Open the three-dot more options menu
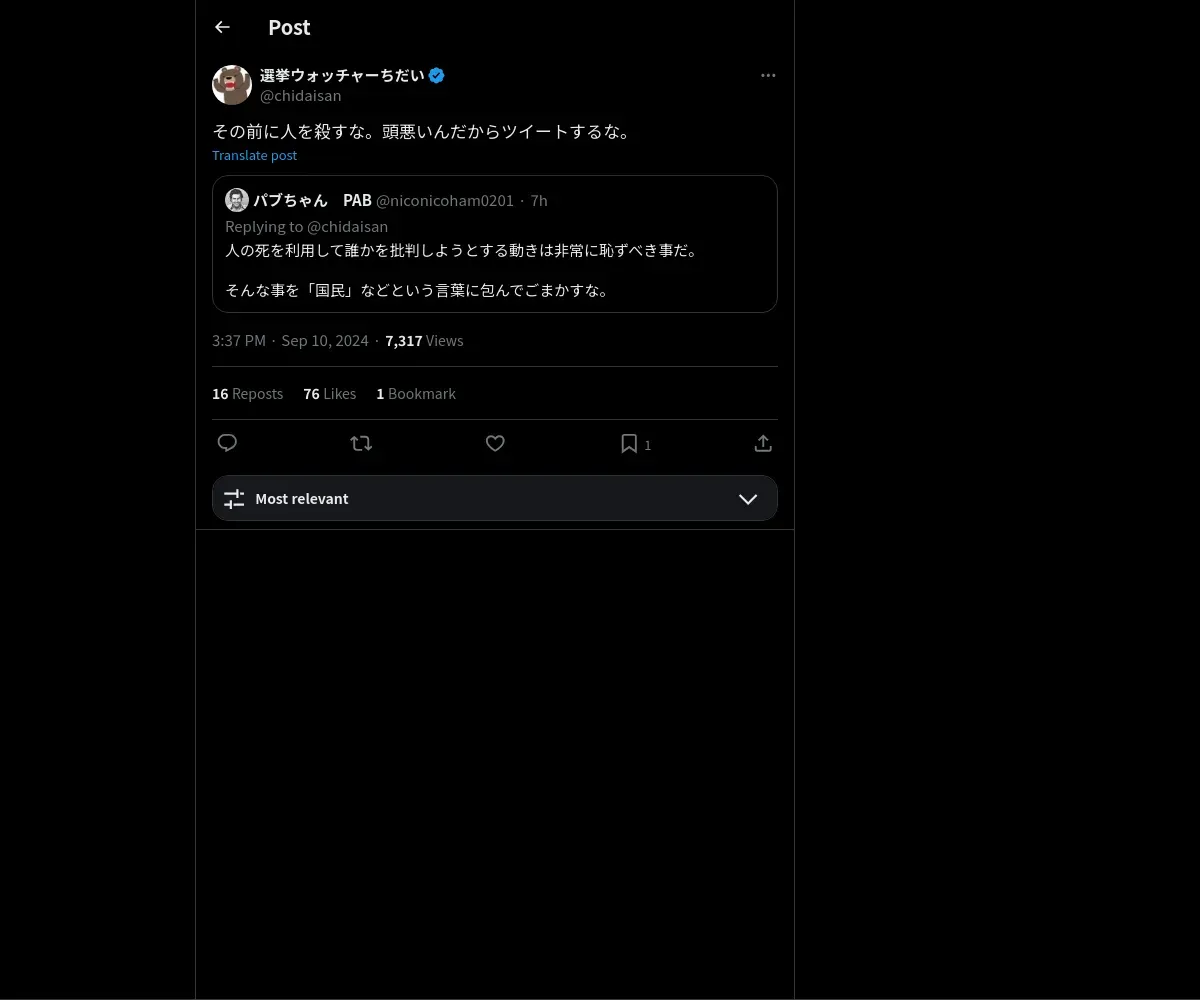The image size is (1200, 1000). (768, 75)
